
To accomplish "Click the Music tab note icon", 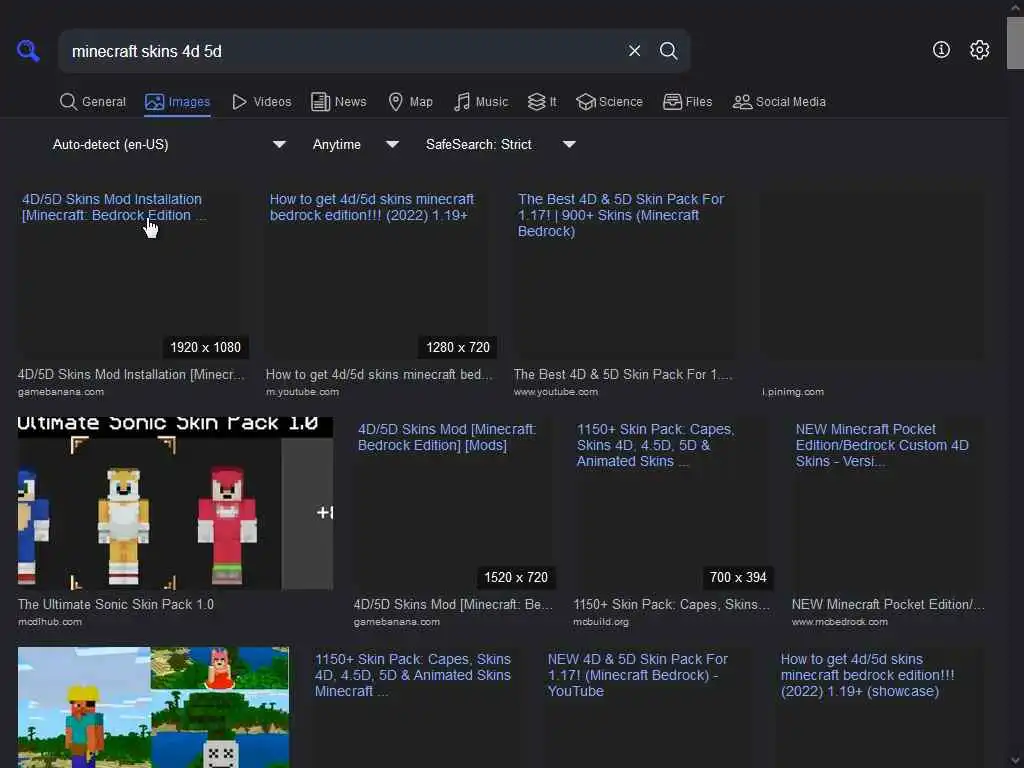I will [x=462, y=102].
